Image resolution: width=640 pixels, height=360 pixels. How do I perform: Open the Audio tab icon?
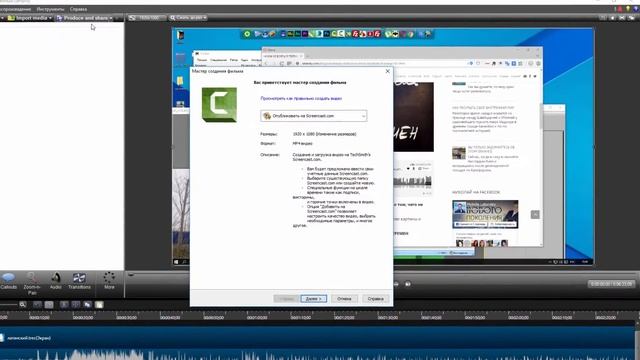(56, 281)
